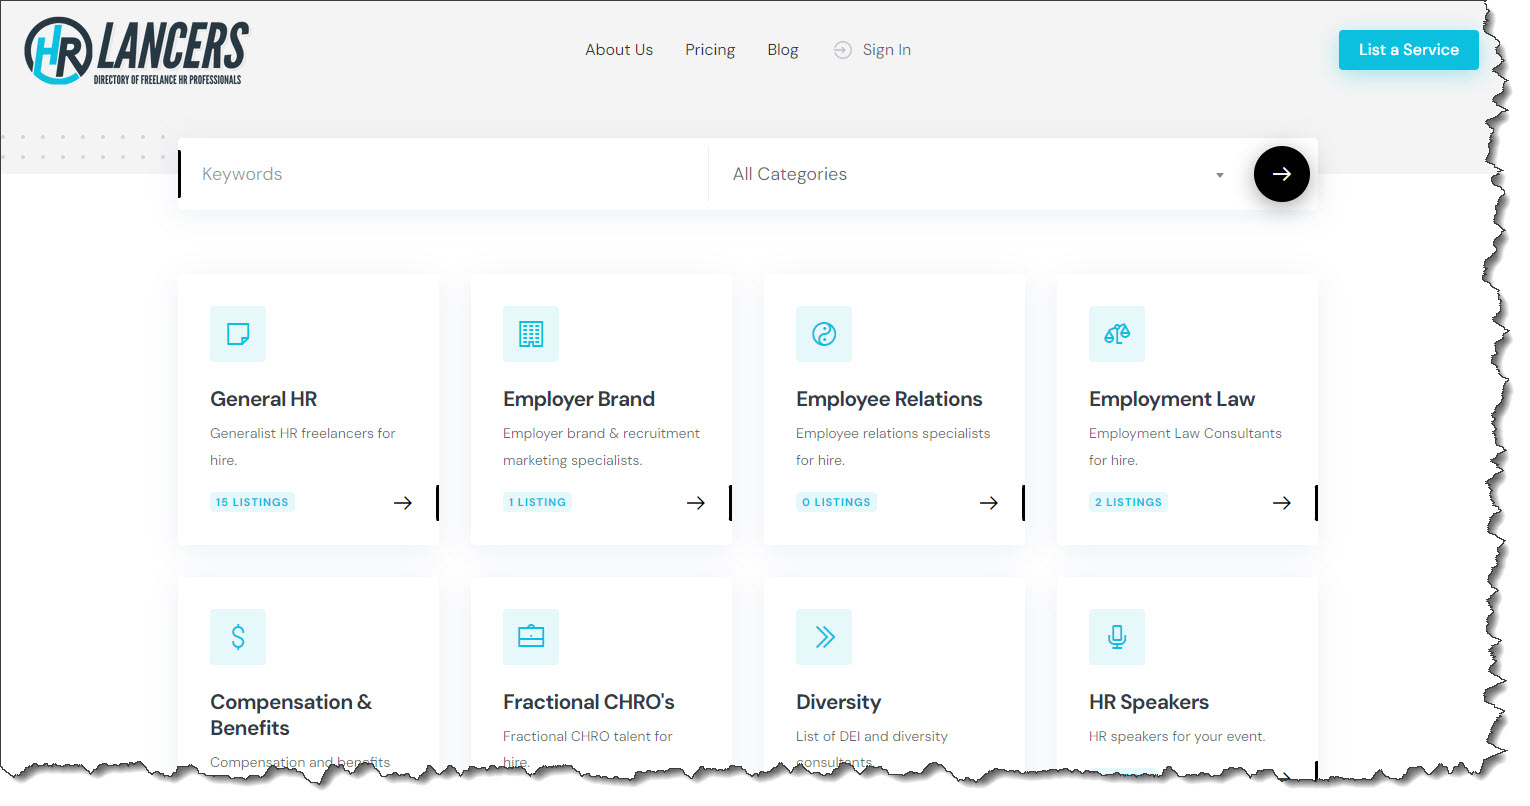Viewport: 1530px width, 806px height.
Task: Open the Employment Law category arrow
Action: (1282, 503)
